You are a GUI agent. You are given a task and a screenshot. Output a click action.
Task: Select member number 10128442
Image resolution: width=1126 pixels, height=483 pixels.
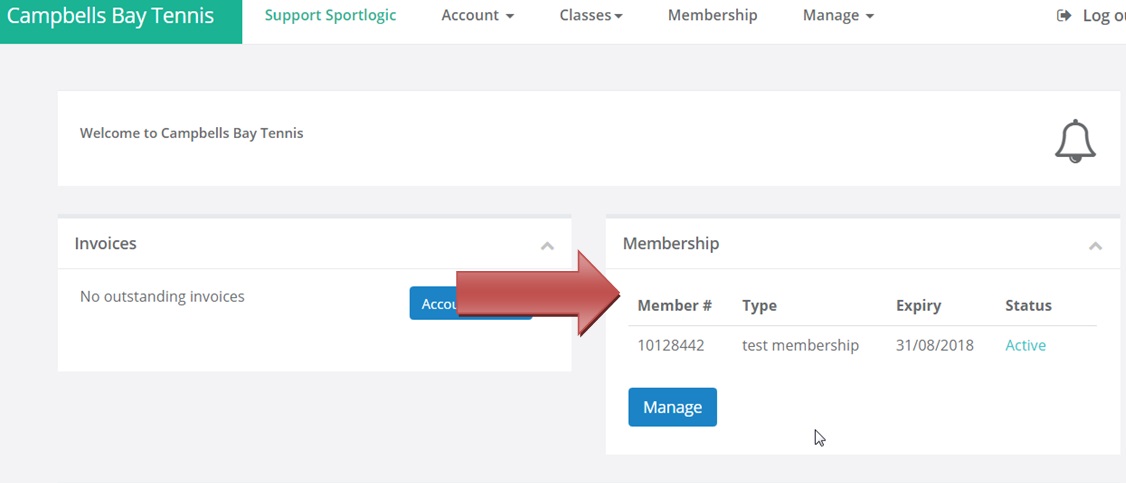click(671, 345)
